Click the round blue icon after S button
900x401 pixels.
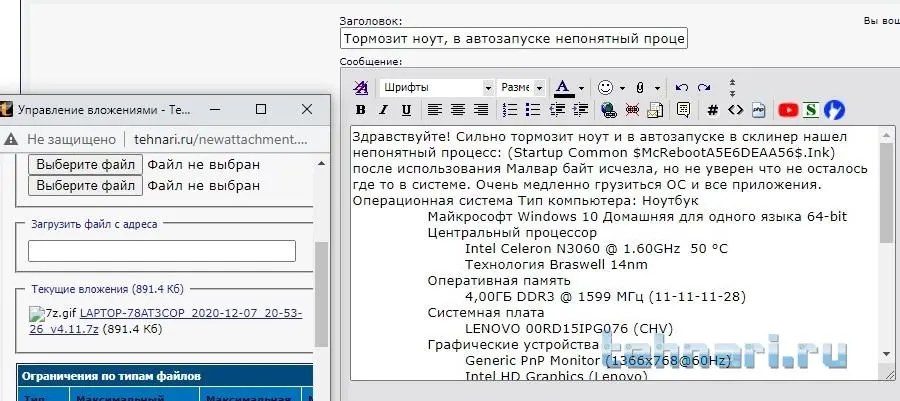pos(834,110)
